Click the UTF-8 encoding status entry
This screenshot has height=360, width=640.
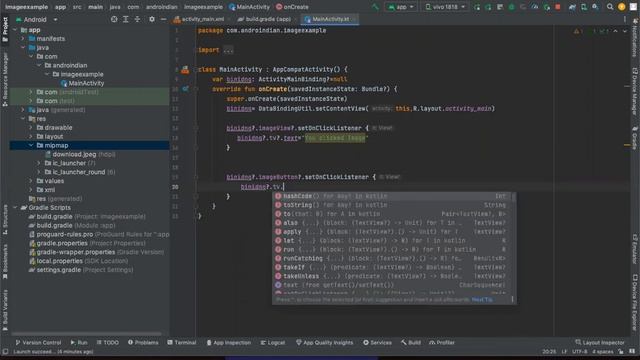580,351
